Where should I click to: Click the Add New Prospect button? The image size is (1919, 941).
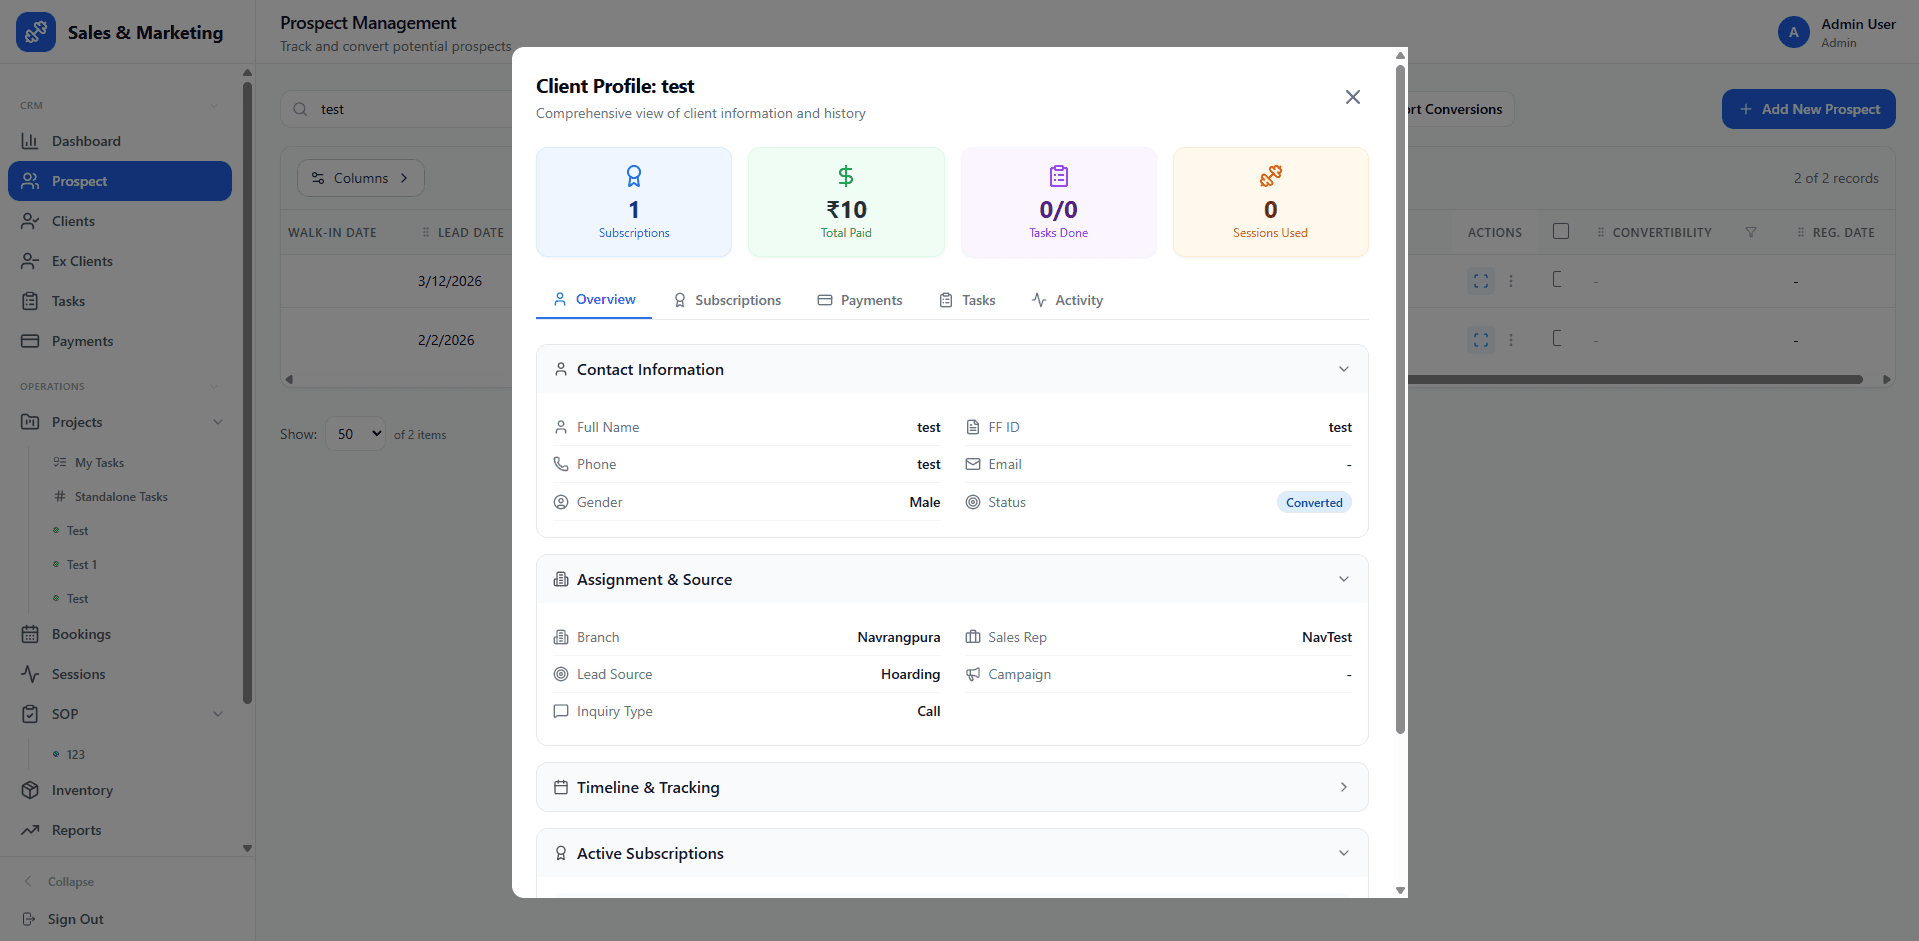tap(1808, 109)
